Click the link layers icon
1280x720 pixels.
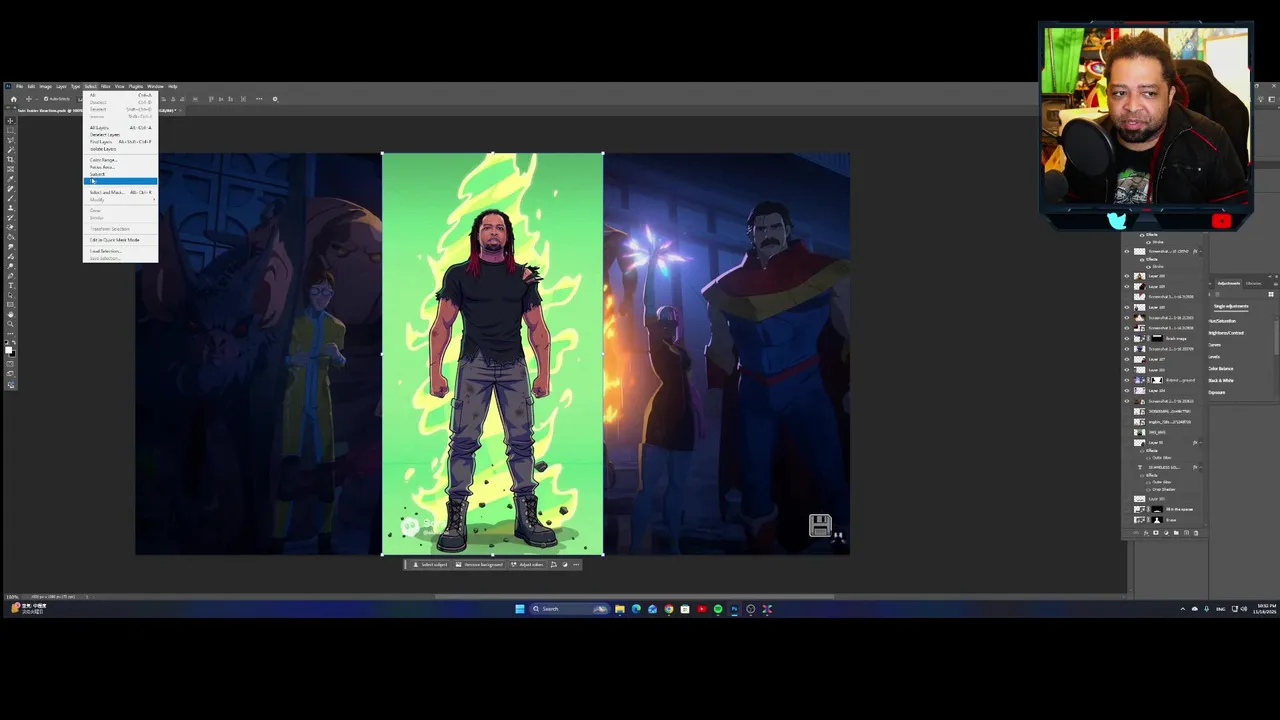tap(1136, 532)
